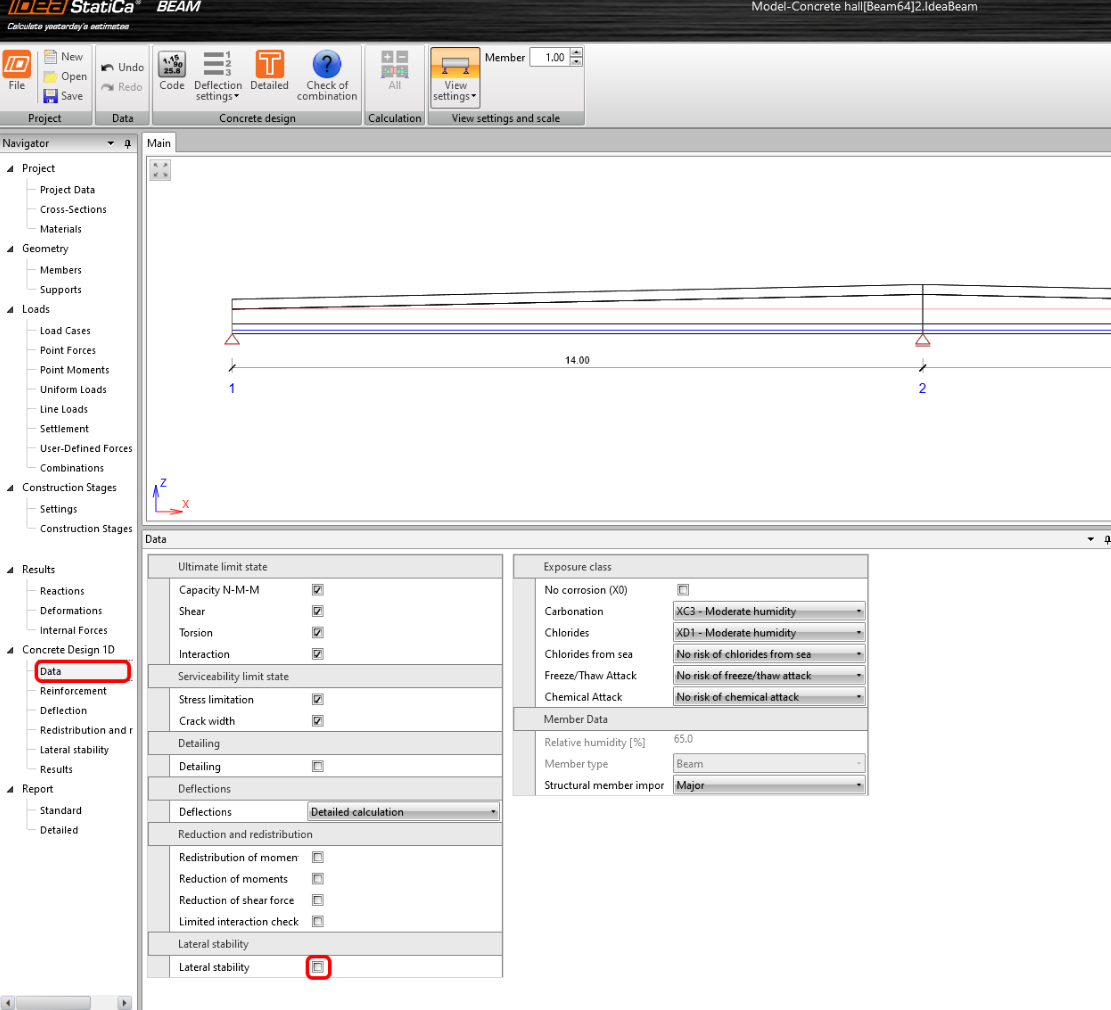Select Reinforcement in the Navigator
Viewport: 1111px width, 1010px height.
coord(73,691)
